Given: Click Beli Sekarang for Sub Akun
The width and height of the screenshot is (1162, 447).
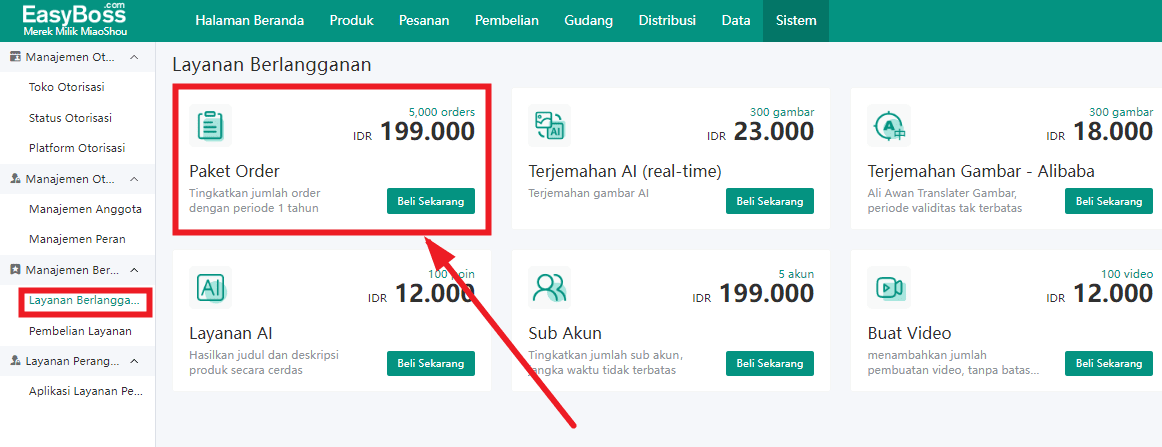Looking at the screenshot, I should [770, 363].
